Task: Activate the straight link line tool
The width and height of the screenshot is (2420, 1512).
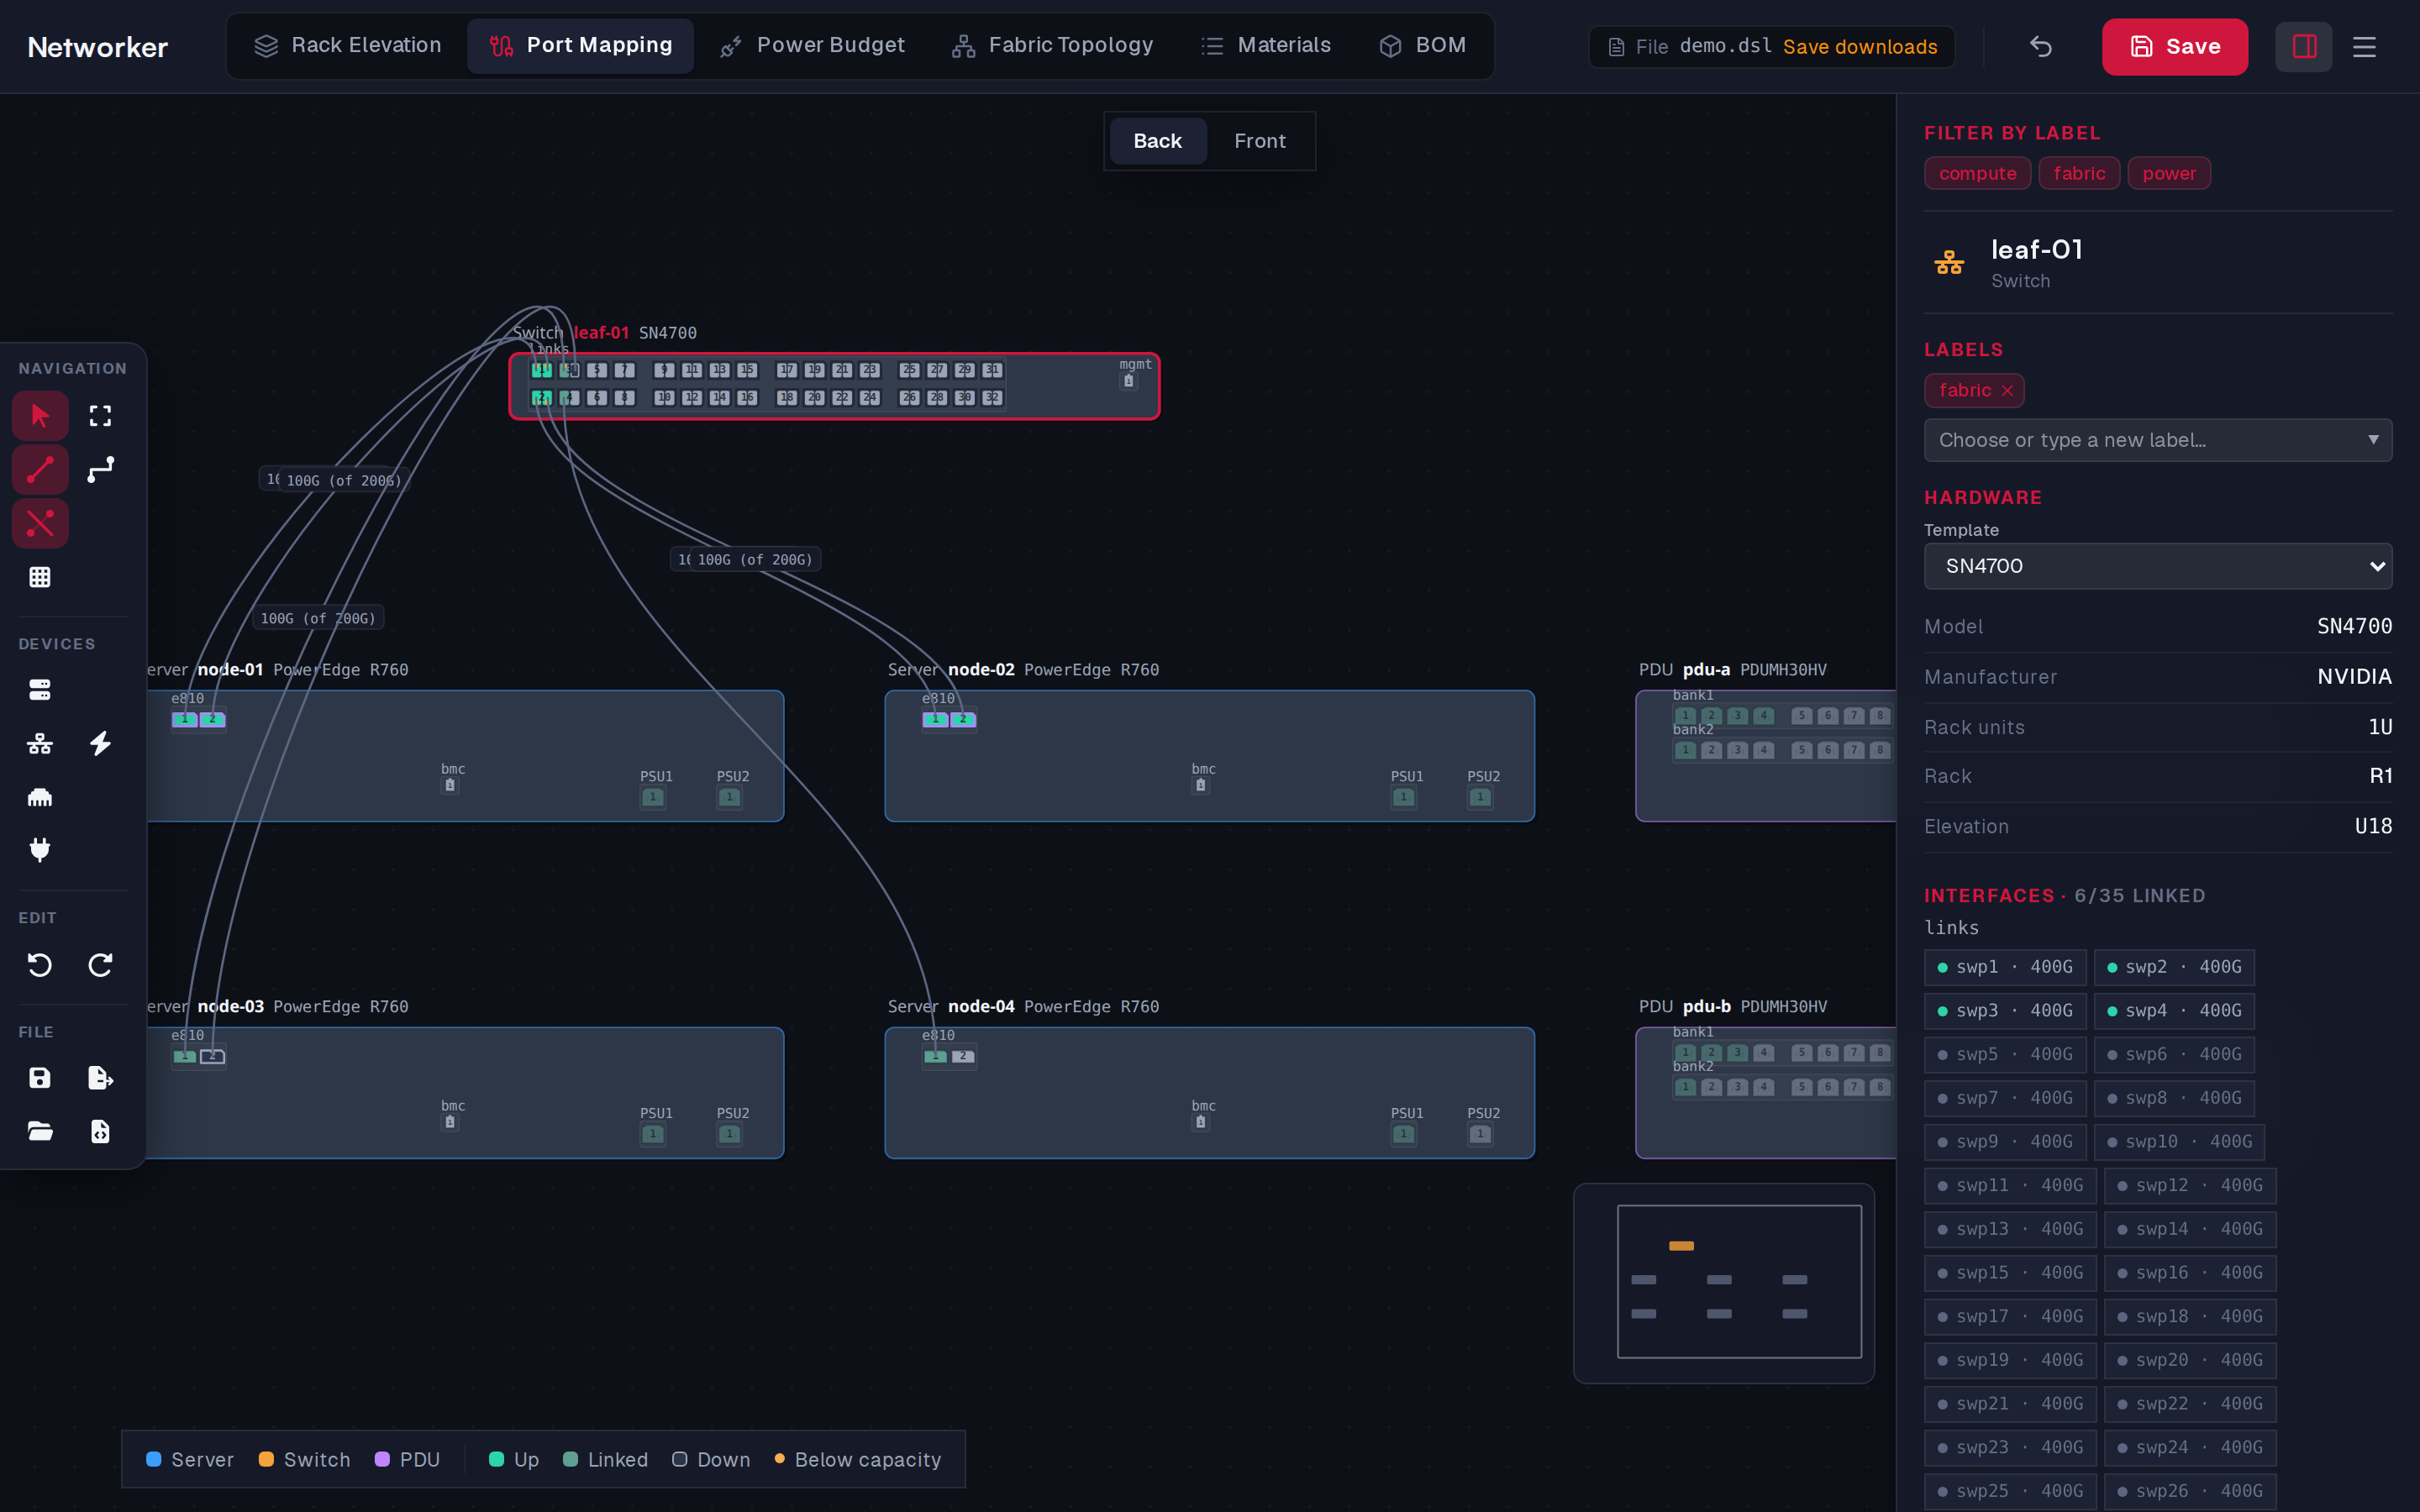Action: 40,470
